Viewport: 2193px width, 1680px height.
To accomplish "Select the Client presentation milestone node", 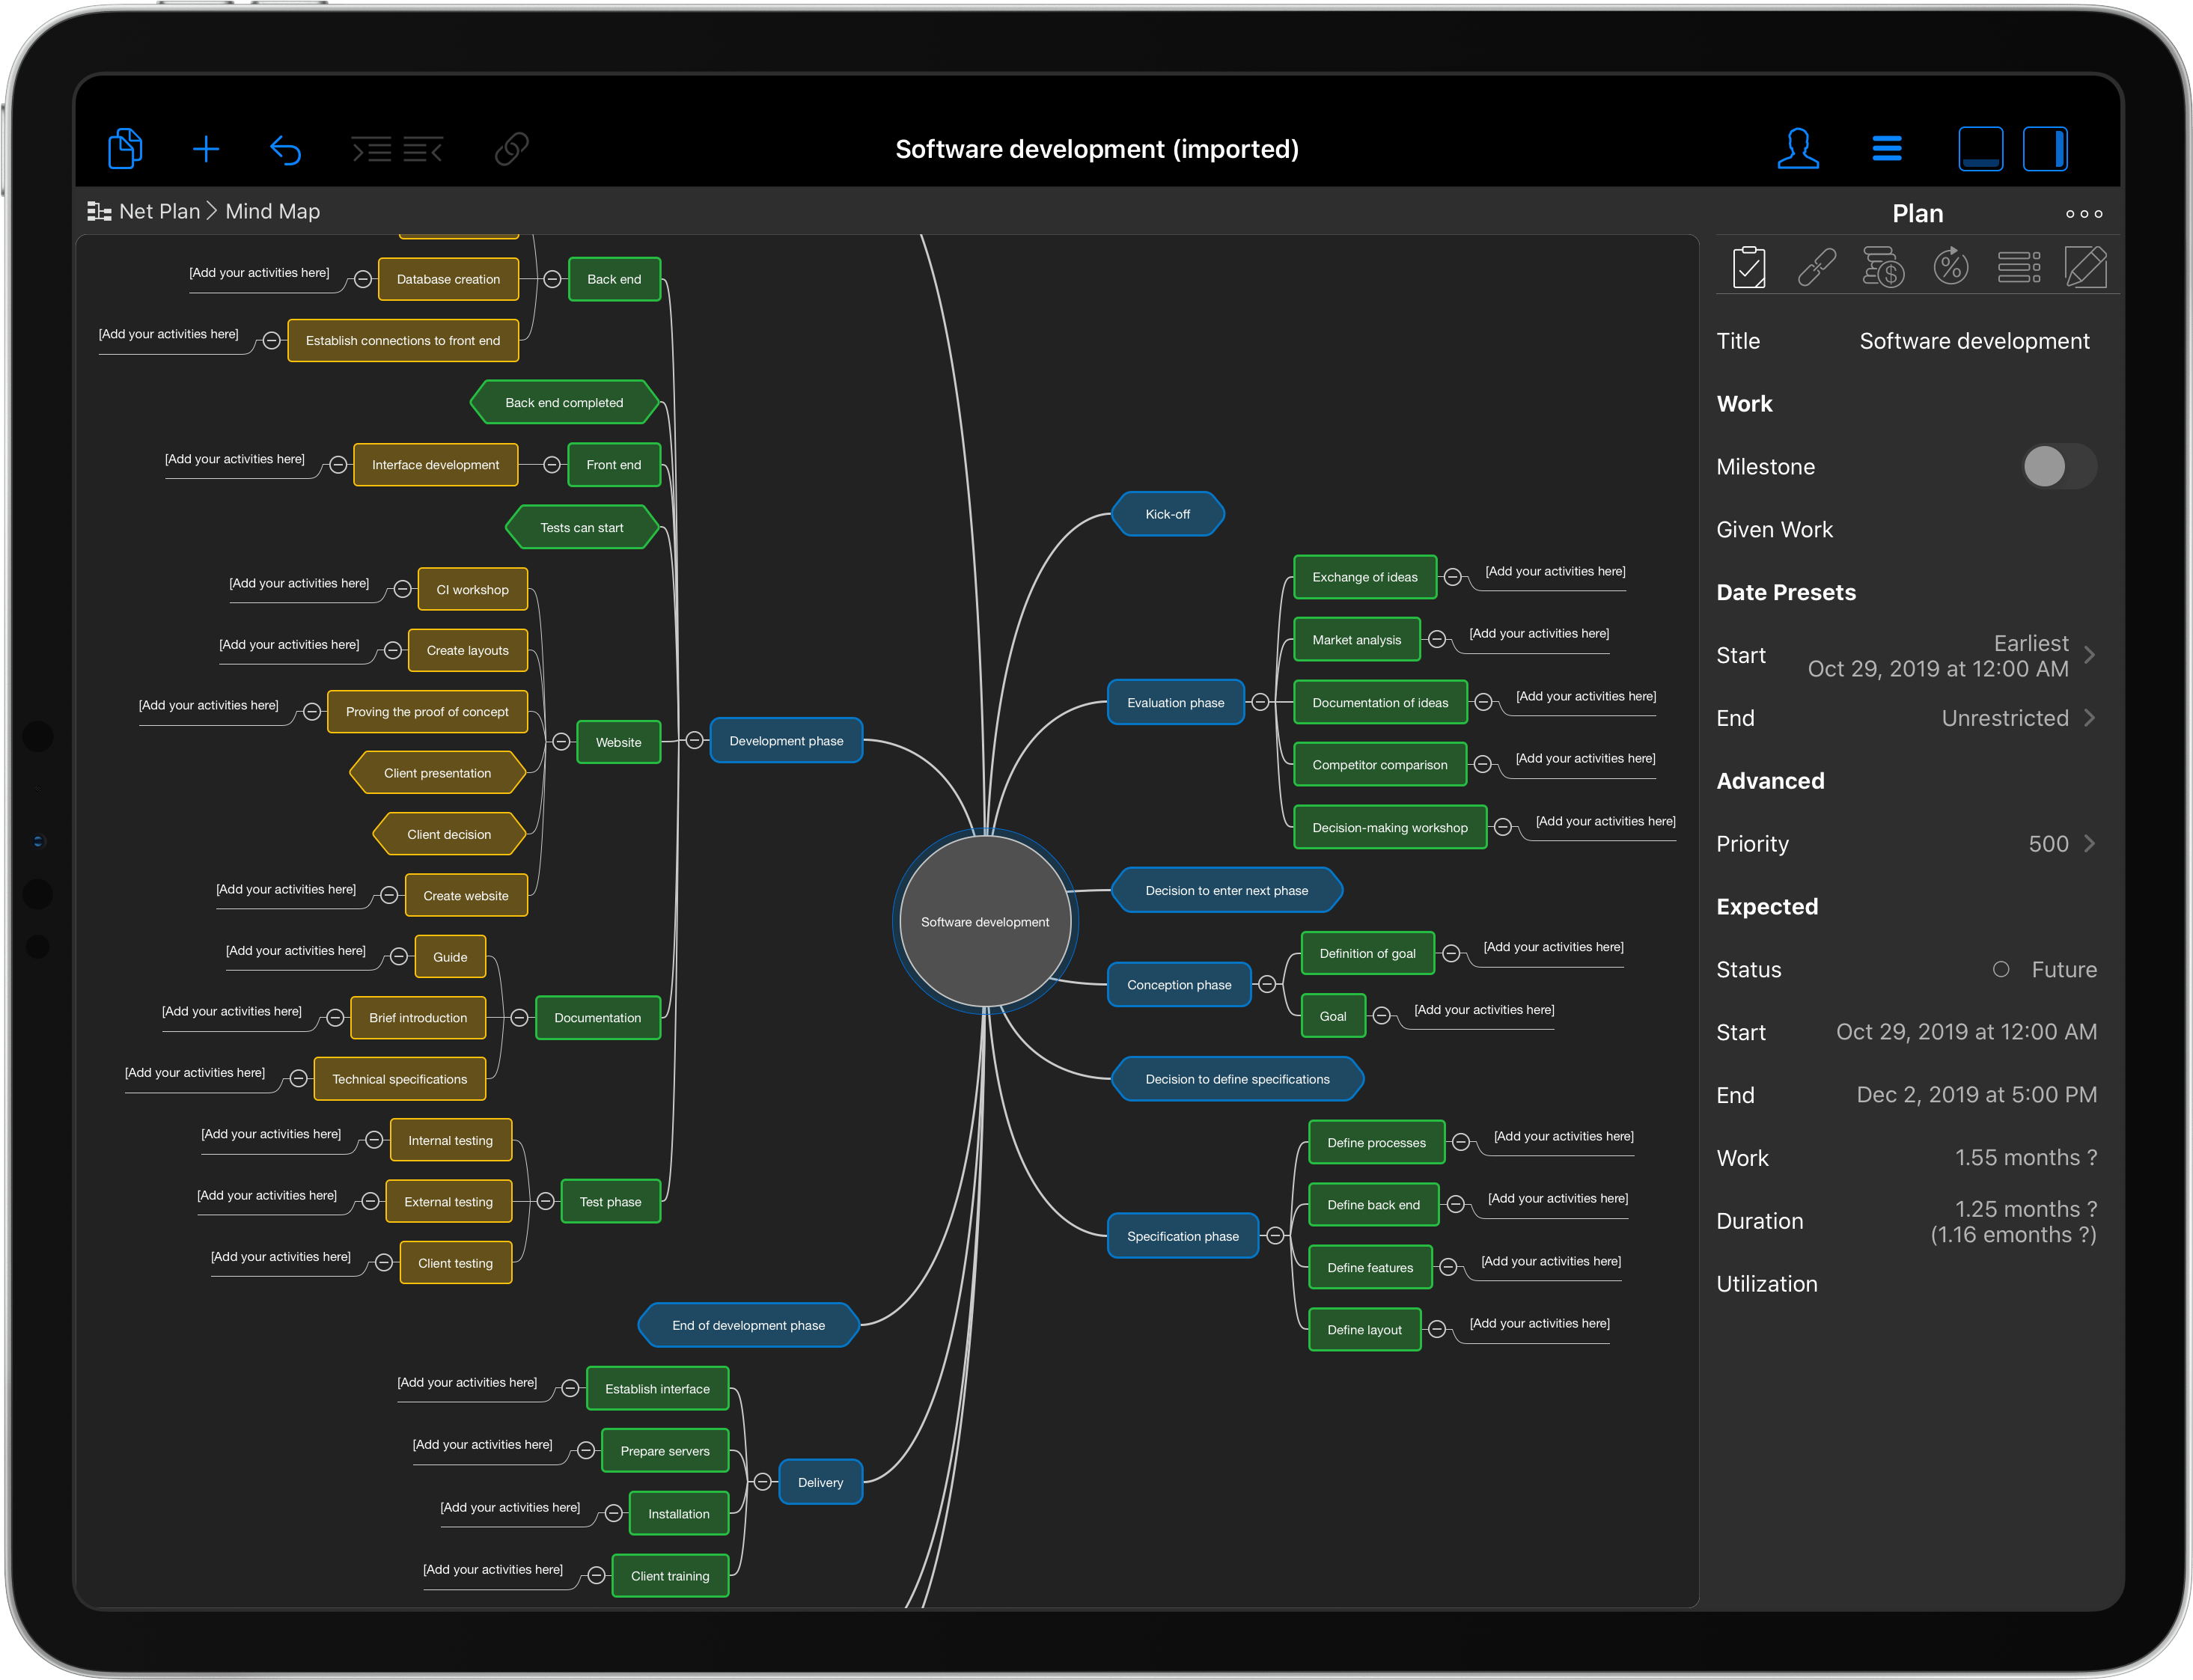I will pyautogui.click(x=437, y=773).
